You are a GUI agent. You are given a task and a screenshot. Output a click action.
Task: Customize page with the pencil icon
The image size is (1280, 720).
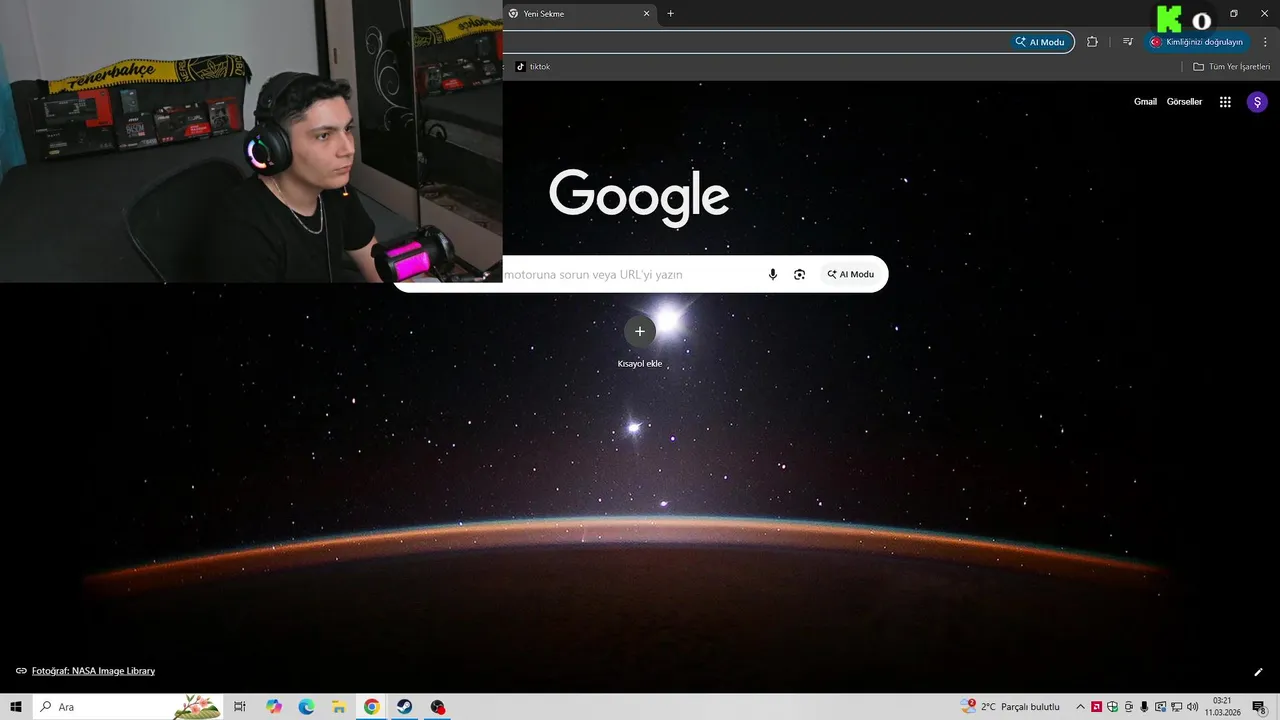(1259, 672)
